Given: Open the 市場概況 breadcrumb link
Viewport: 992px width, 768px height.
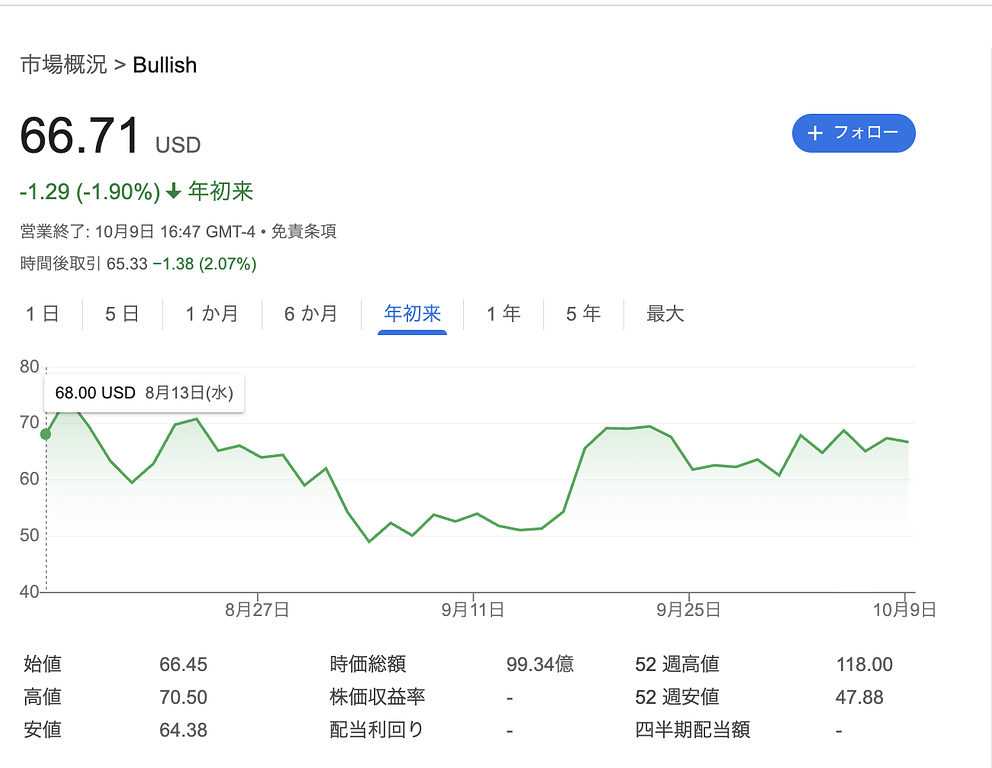Looking at the screenshot, I should click(x=63, y=66).
